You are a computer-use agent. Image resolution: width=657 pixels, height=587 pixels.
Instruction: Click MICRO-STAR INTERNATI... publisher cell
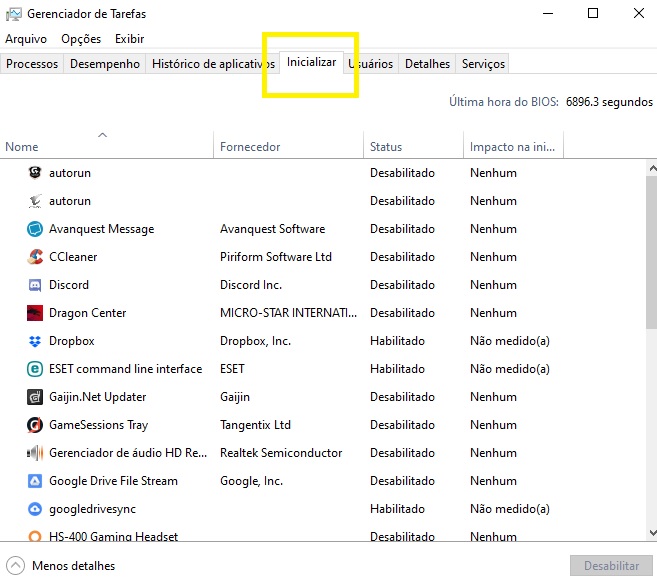288,313
